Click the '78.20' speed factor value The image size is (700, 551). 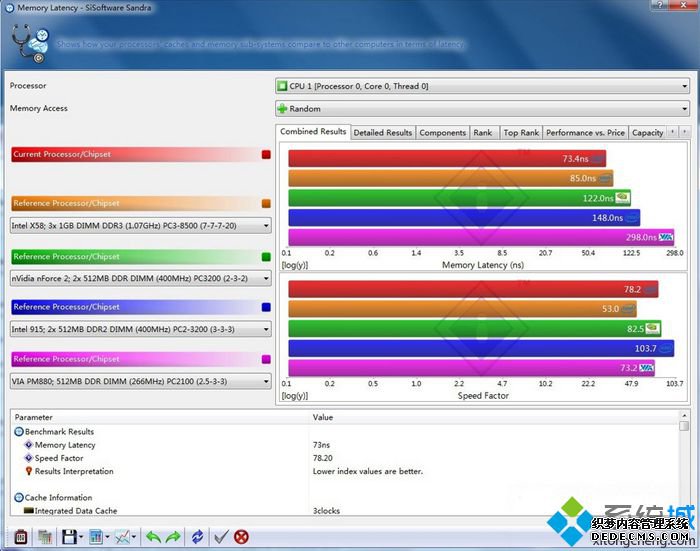point(323,458)
